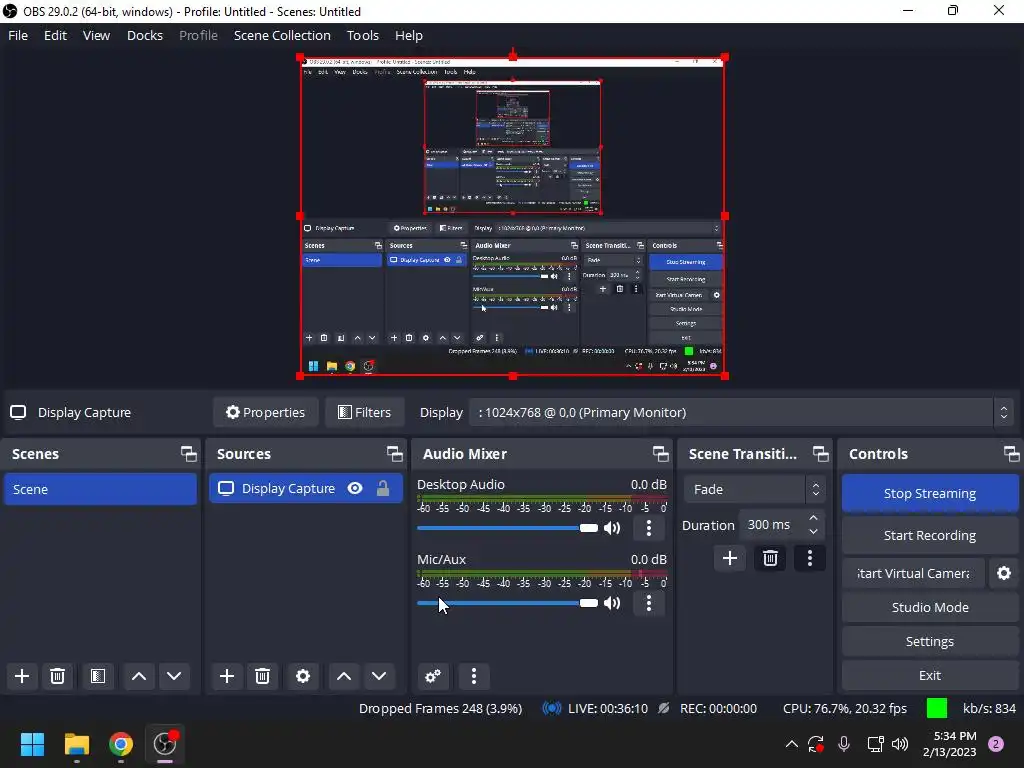Open Chrome from the taskbar
Screen dimensions: 1024x768
point(120,744)
